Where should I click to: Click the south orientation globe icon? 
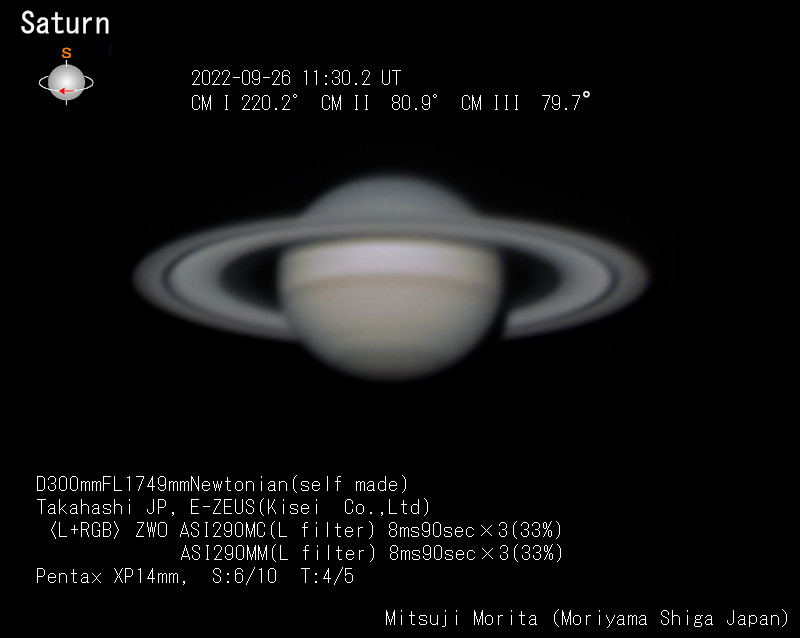click(x=66, y=82)
